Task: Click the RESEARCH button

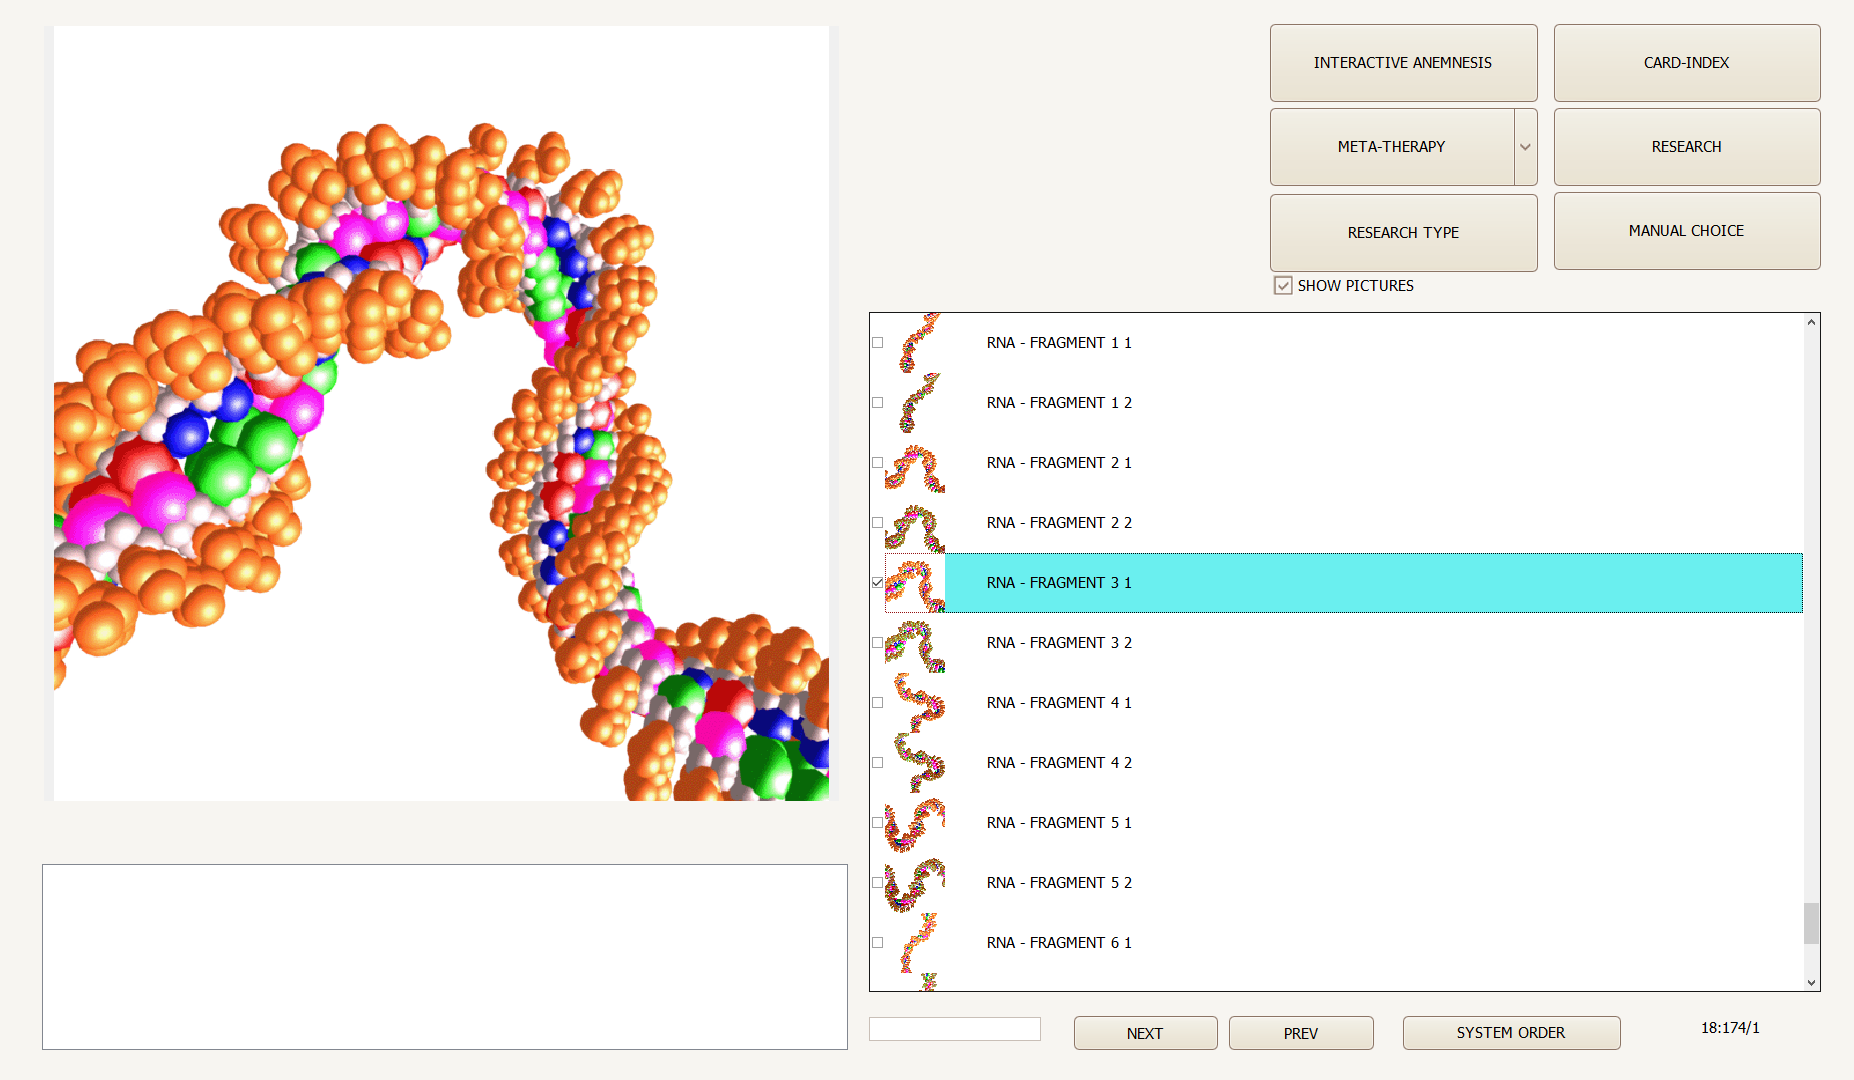Action: click(1686, 147)
